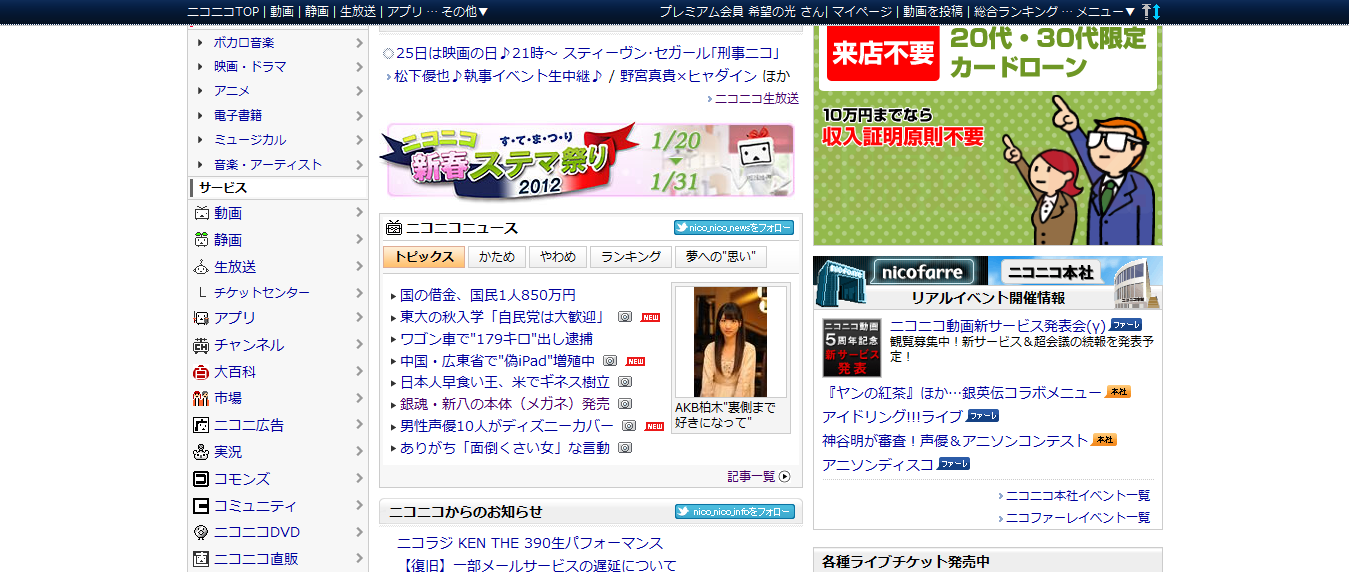Click the 大百科 icon in sidebar
Image resolution: width=1349 pixels, height=572 pixels.
[x=201, y=372]
